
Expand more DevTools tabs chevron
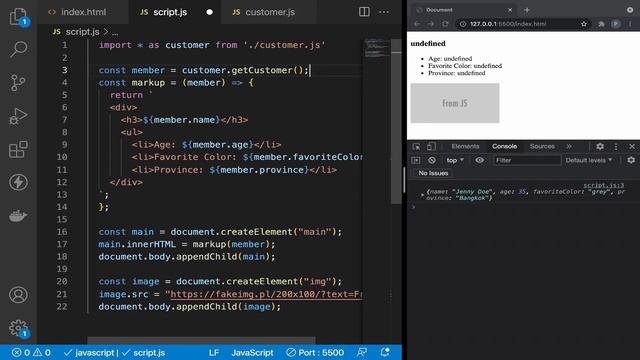[x=569, y=147]
